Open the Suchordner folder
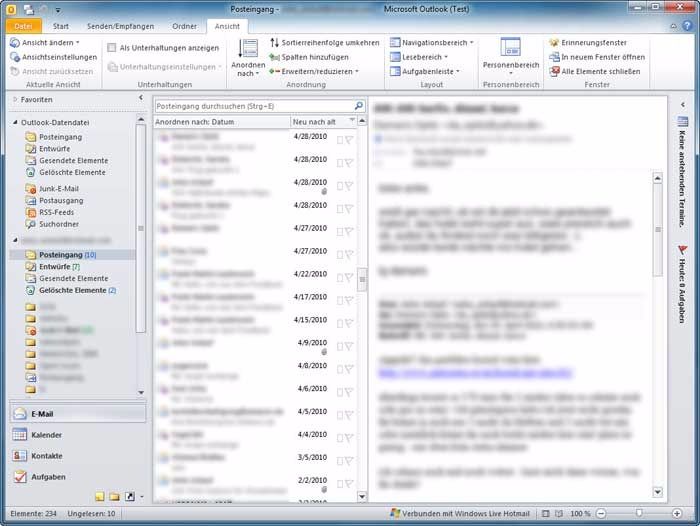 pyautogui.click(x=52, y=224)
